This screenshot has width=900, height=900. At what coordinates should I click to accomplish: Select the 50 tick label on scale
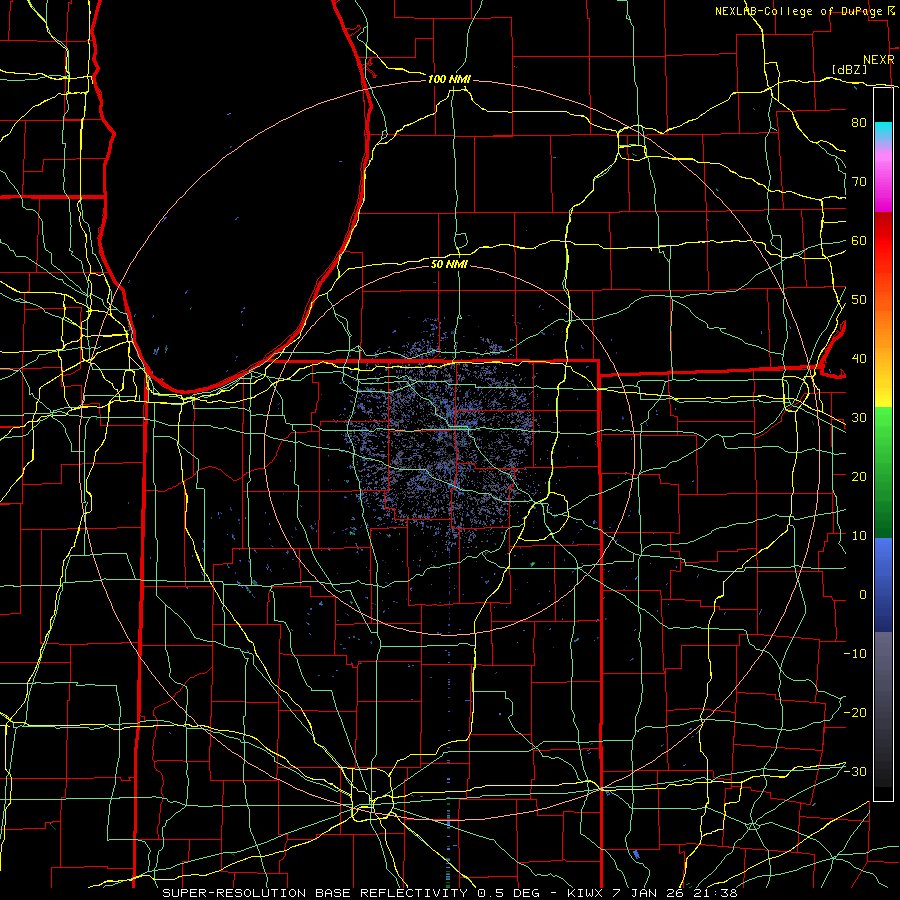pyautogui.click(x=859, y=300)
